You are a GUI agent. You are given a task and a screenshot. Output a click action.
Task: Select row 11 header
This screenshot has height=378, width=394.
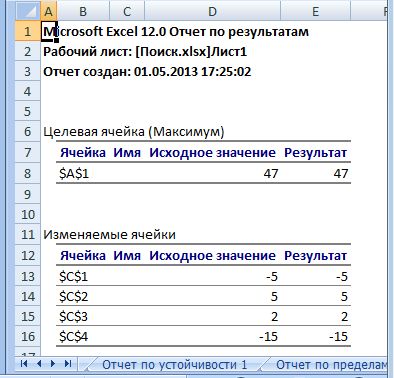[28, 235]
